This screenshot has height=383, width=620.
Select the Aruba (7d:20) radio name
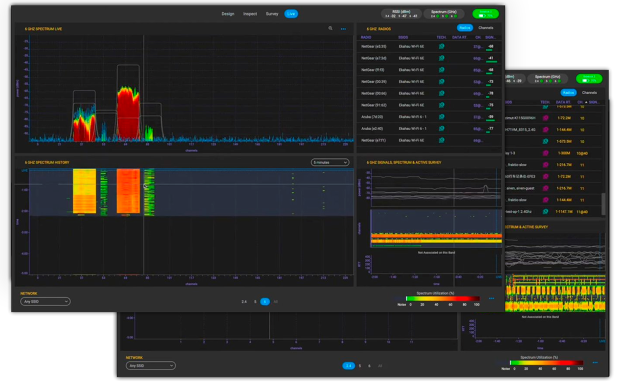(372, 117)
